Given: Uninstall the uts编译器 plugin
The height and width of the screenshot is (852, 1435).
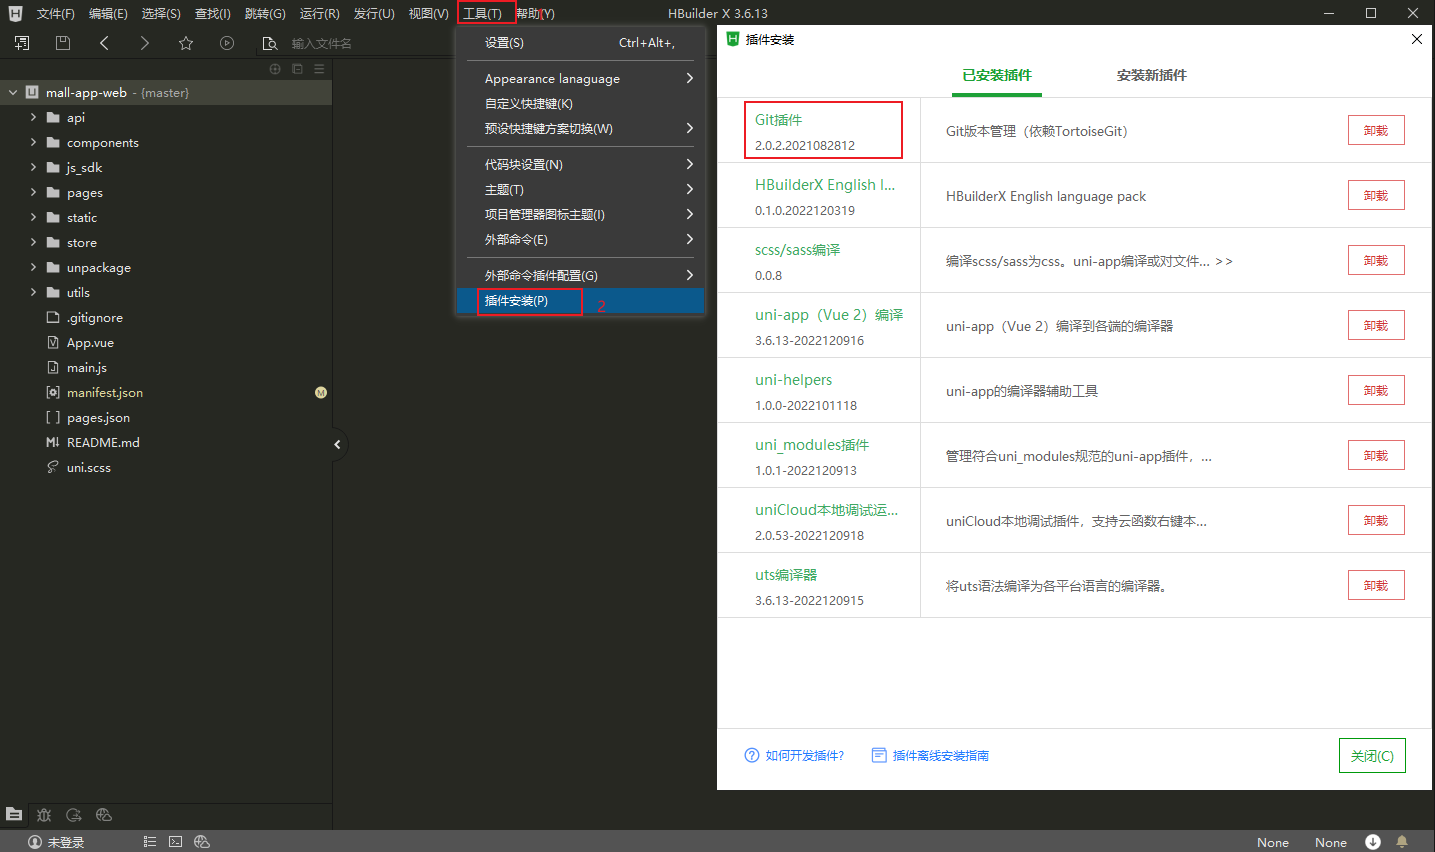Looking at the screenshot, I should tap(1376, 585).
